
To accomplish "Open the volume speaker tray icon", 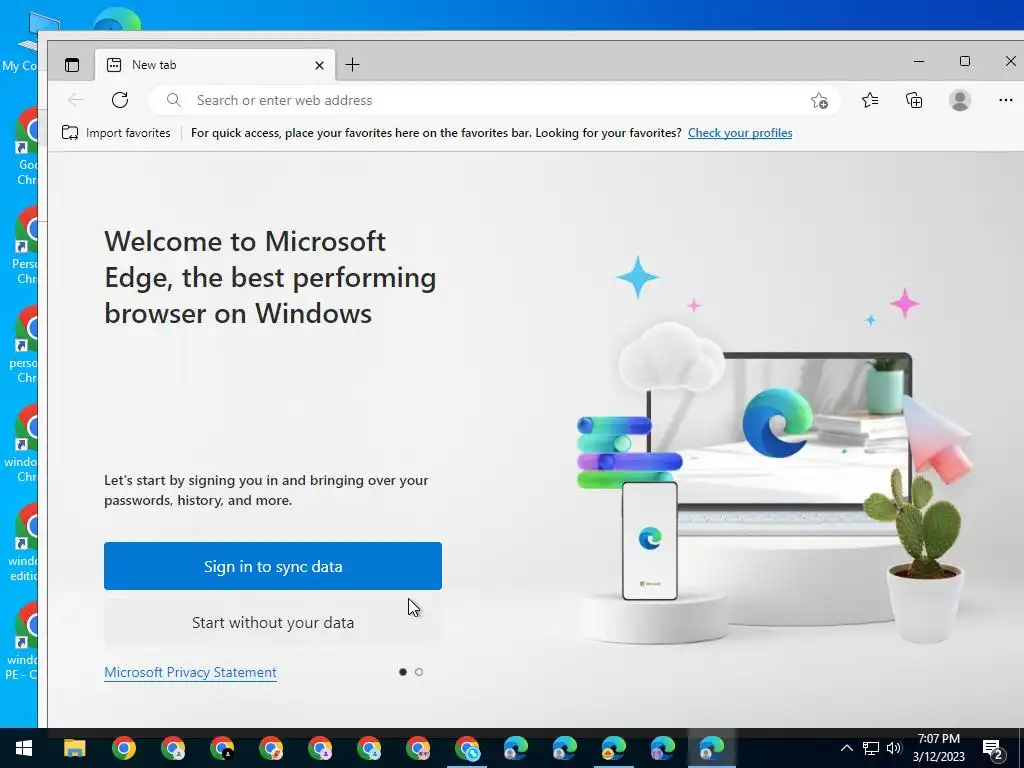I will pos(894,748).
